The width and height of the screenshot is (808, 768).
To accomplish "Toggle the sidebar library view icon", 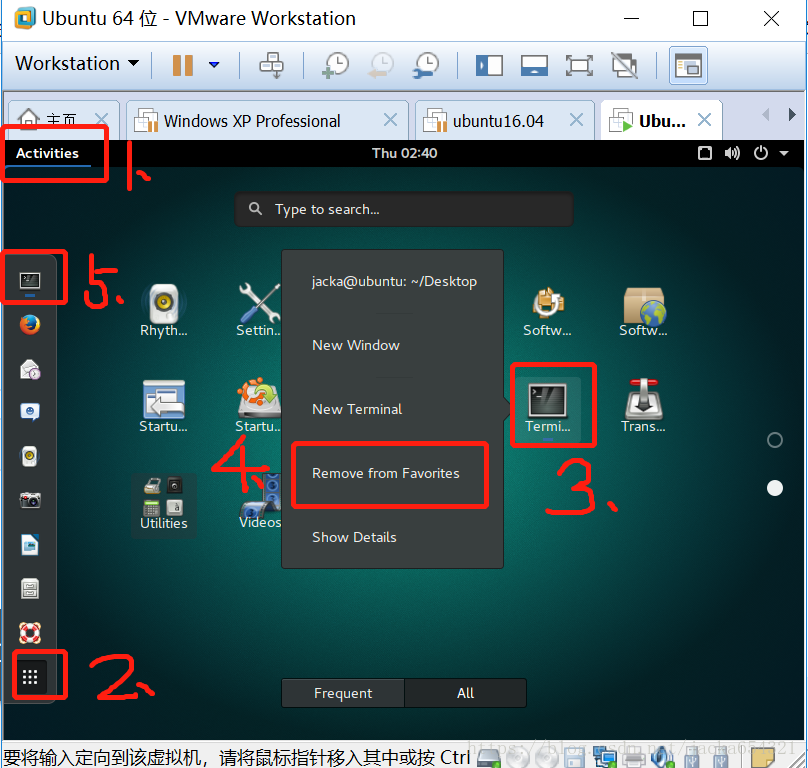I will point(489,65).
